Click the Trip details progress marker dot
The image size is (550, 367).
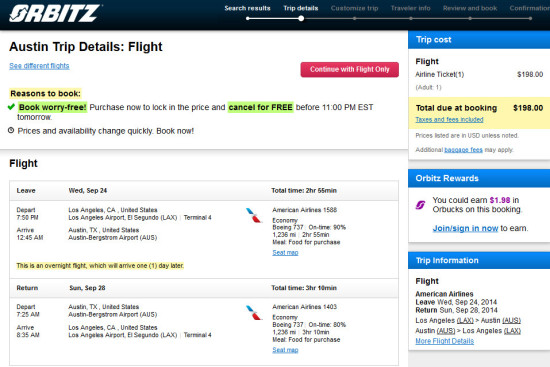[301, 19]
